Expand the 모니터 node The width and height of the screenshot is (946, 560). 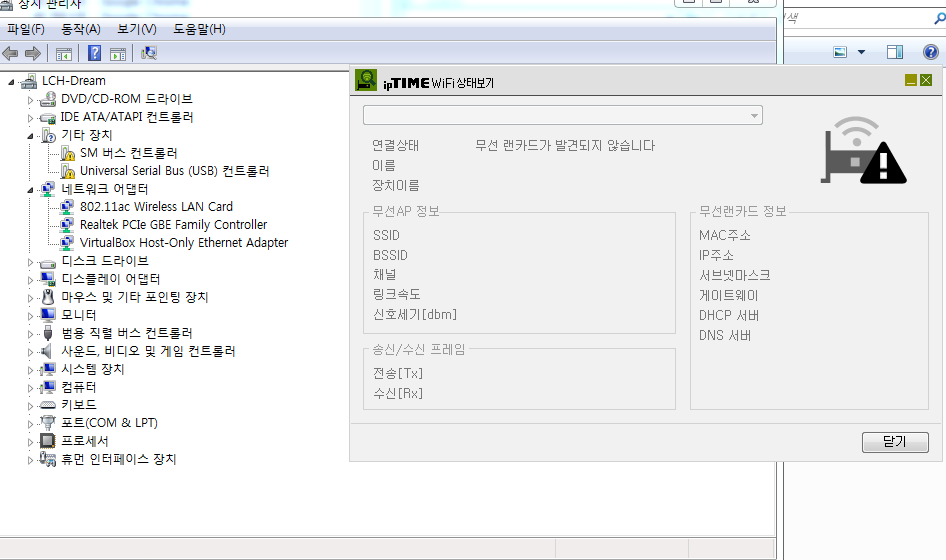tap(30, 316)
